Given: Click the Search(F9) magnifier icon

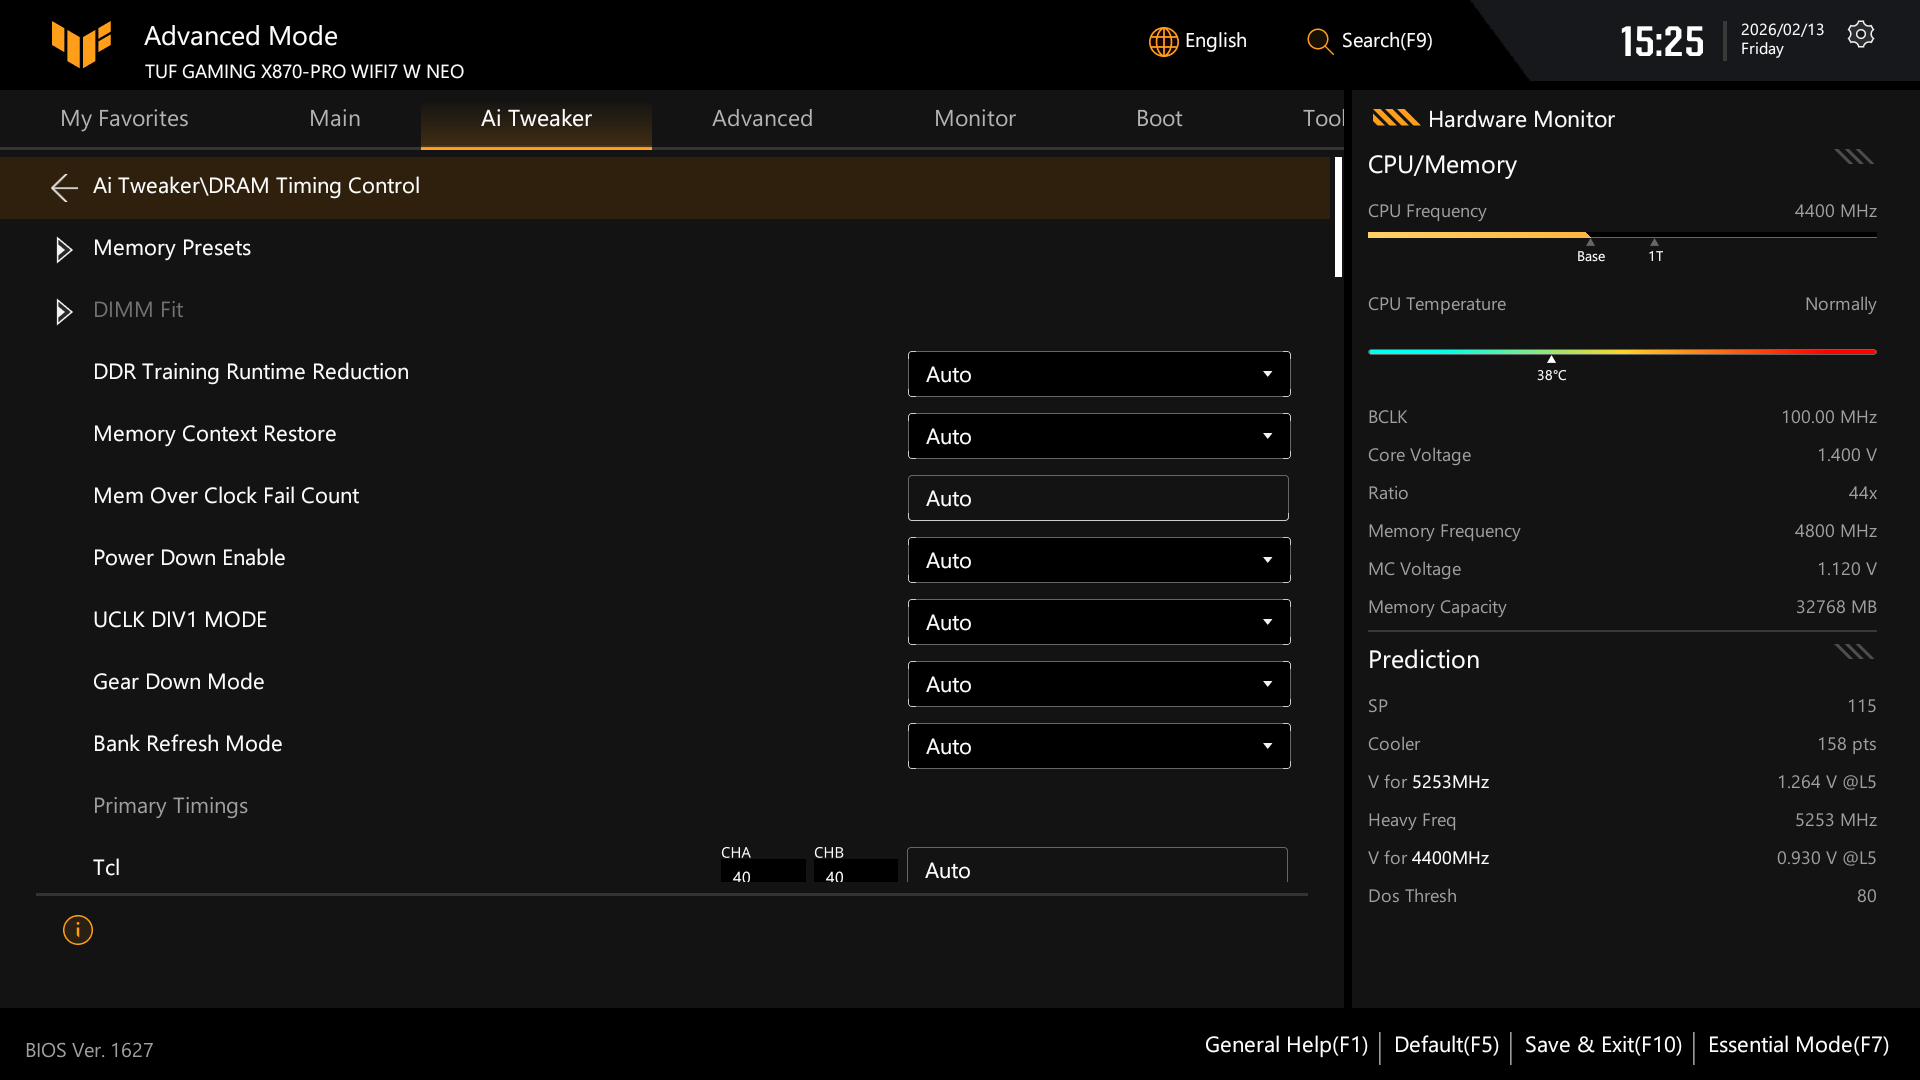Looking at the screenshot, I should pos(1318,42).
